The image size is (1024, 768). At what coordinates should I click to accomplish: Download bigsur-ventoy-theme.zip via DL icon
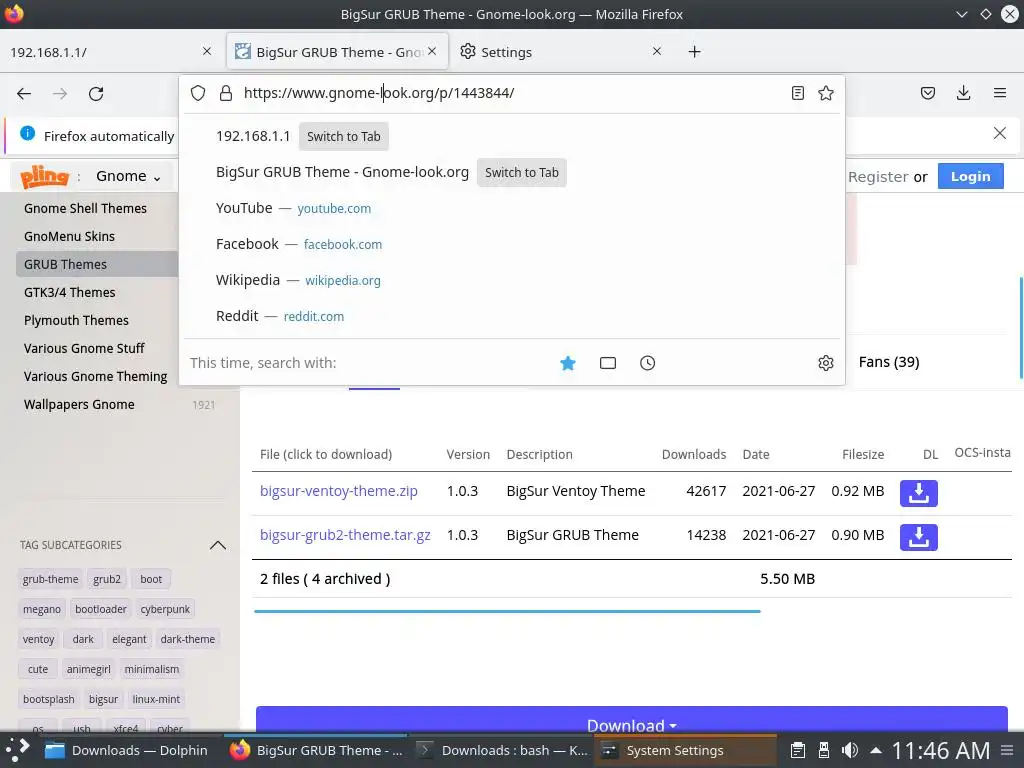(x=918, y=493)
